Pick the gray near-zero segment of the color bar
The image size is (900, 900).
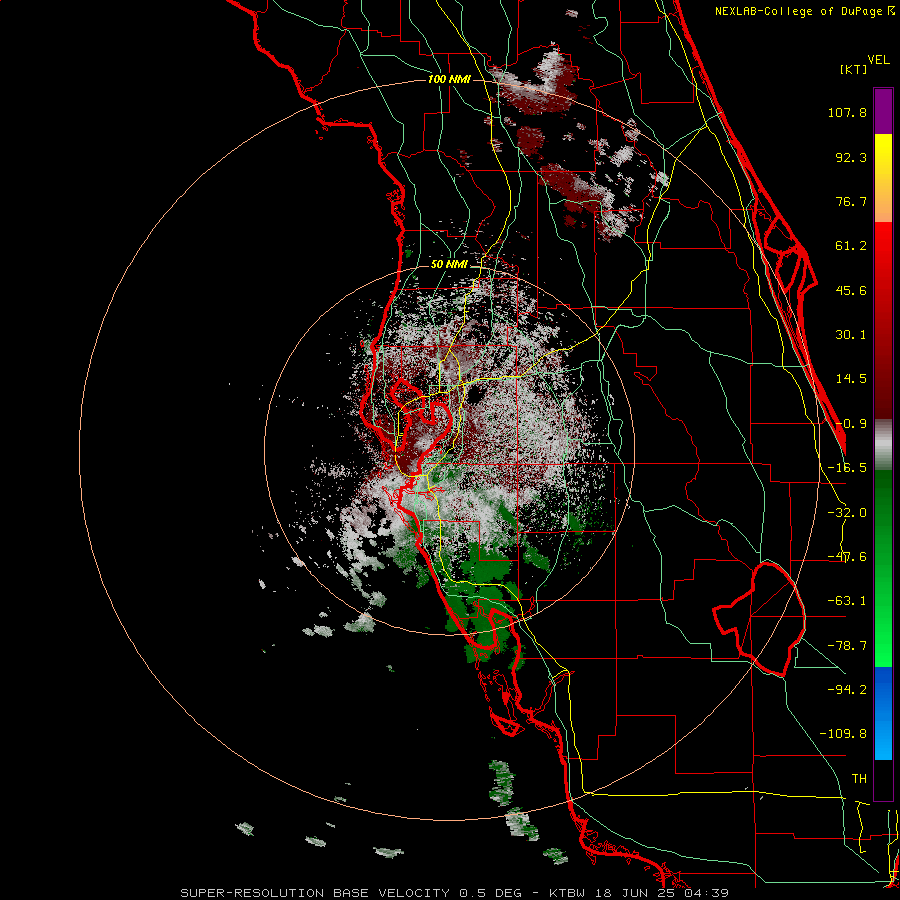pyautogui.click(x=883, y=444)
